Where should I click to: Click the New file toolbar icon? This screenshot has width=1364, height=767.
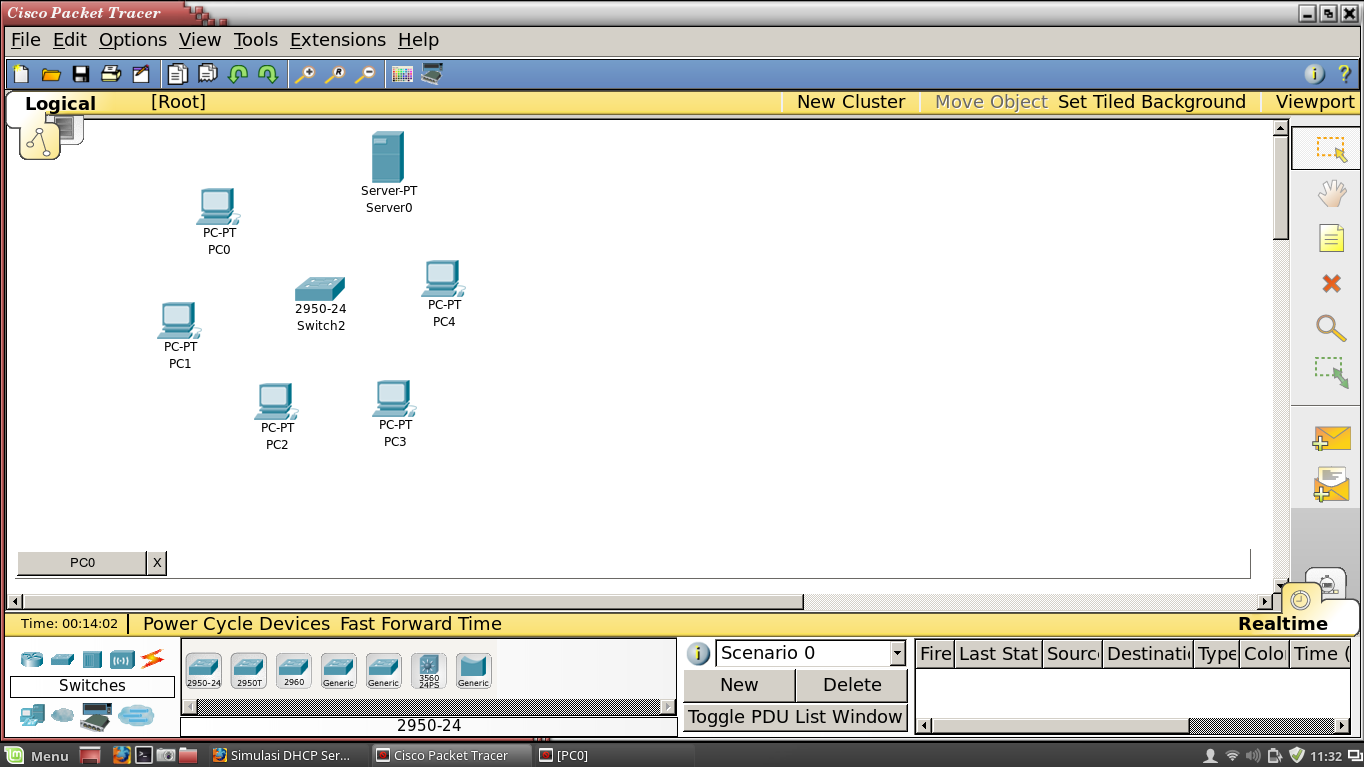click(21, 74)
